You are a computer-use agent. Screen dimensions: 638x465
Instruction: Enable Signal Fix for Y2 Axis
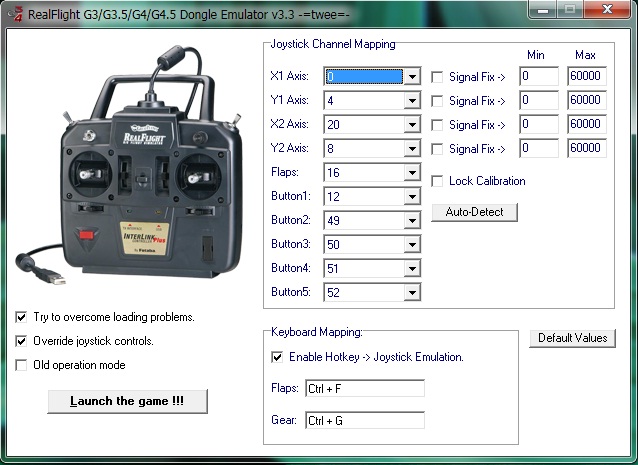437,149
